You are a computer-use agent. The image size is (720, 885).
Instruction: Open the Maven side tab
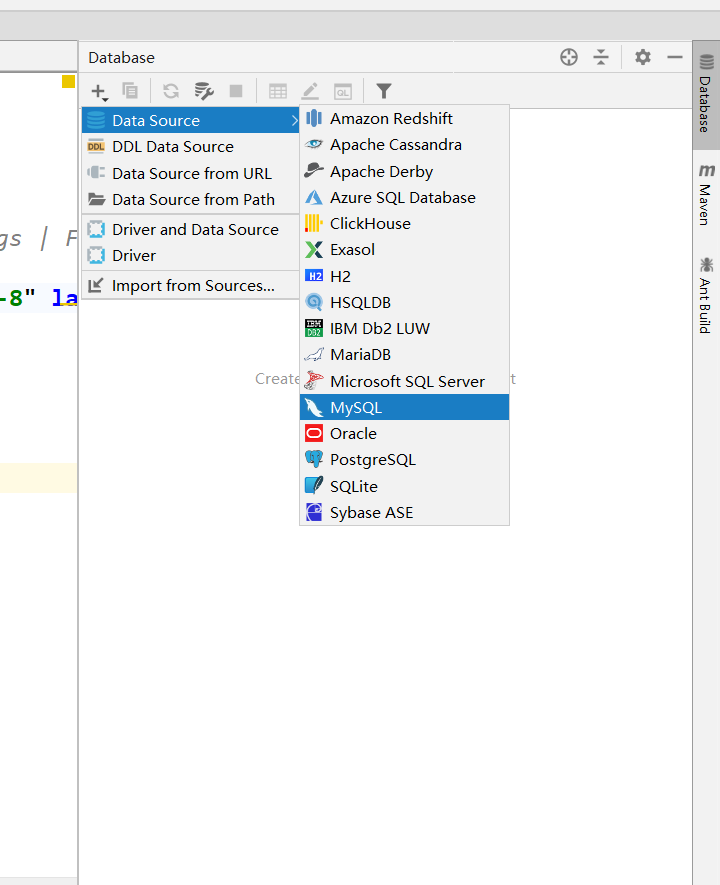pos(706,194)
